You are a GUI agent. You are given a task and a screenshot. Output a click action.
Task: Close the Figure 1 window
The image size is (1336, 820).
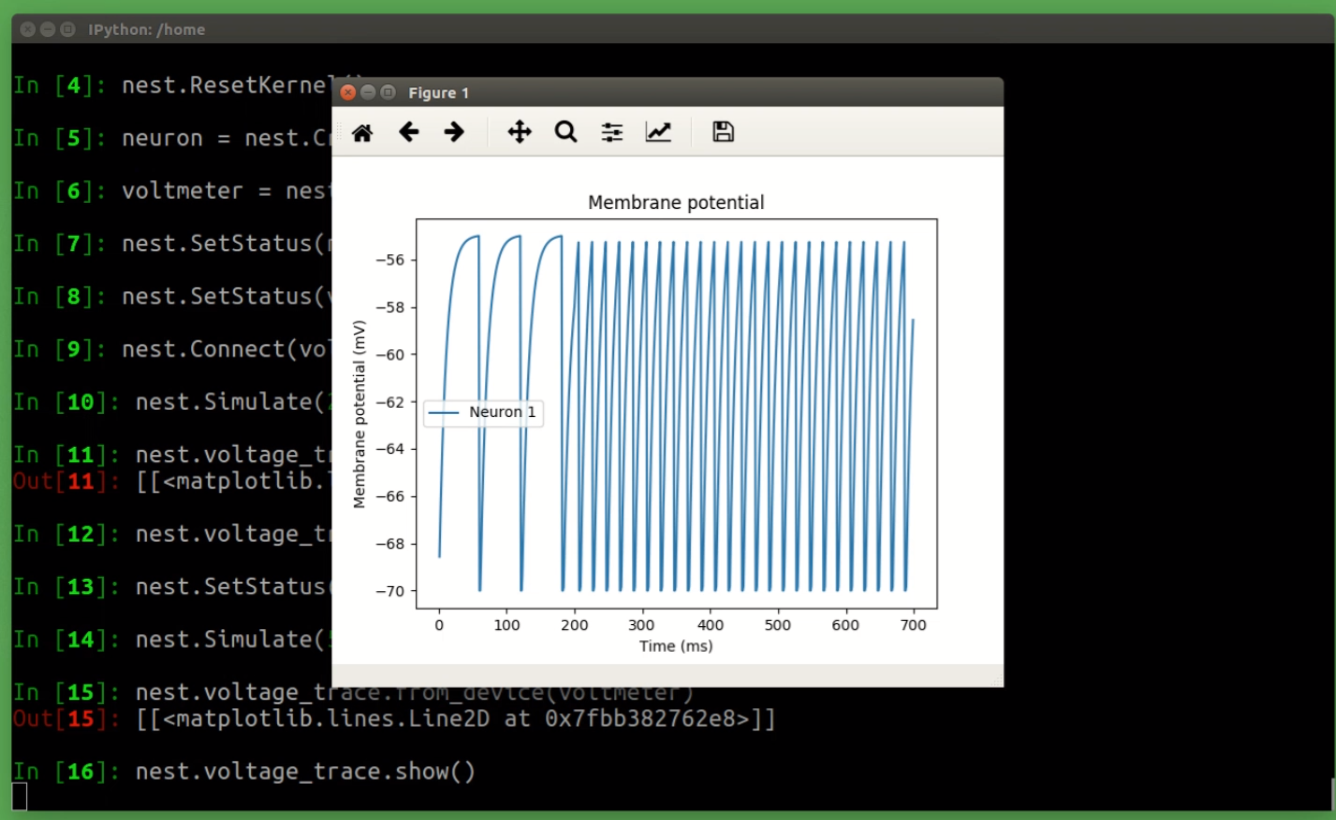tap(348, 93)
